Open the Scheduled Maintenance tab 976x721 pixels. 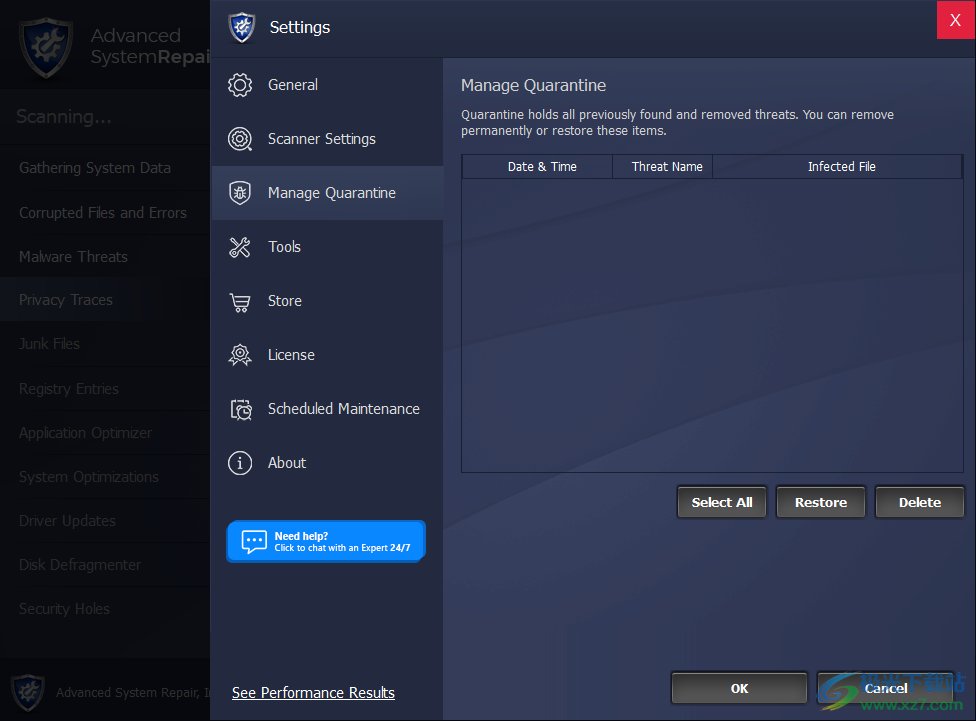(327, 409)
